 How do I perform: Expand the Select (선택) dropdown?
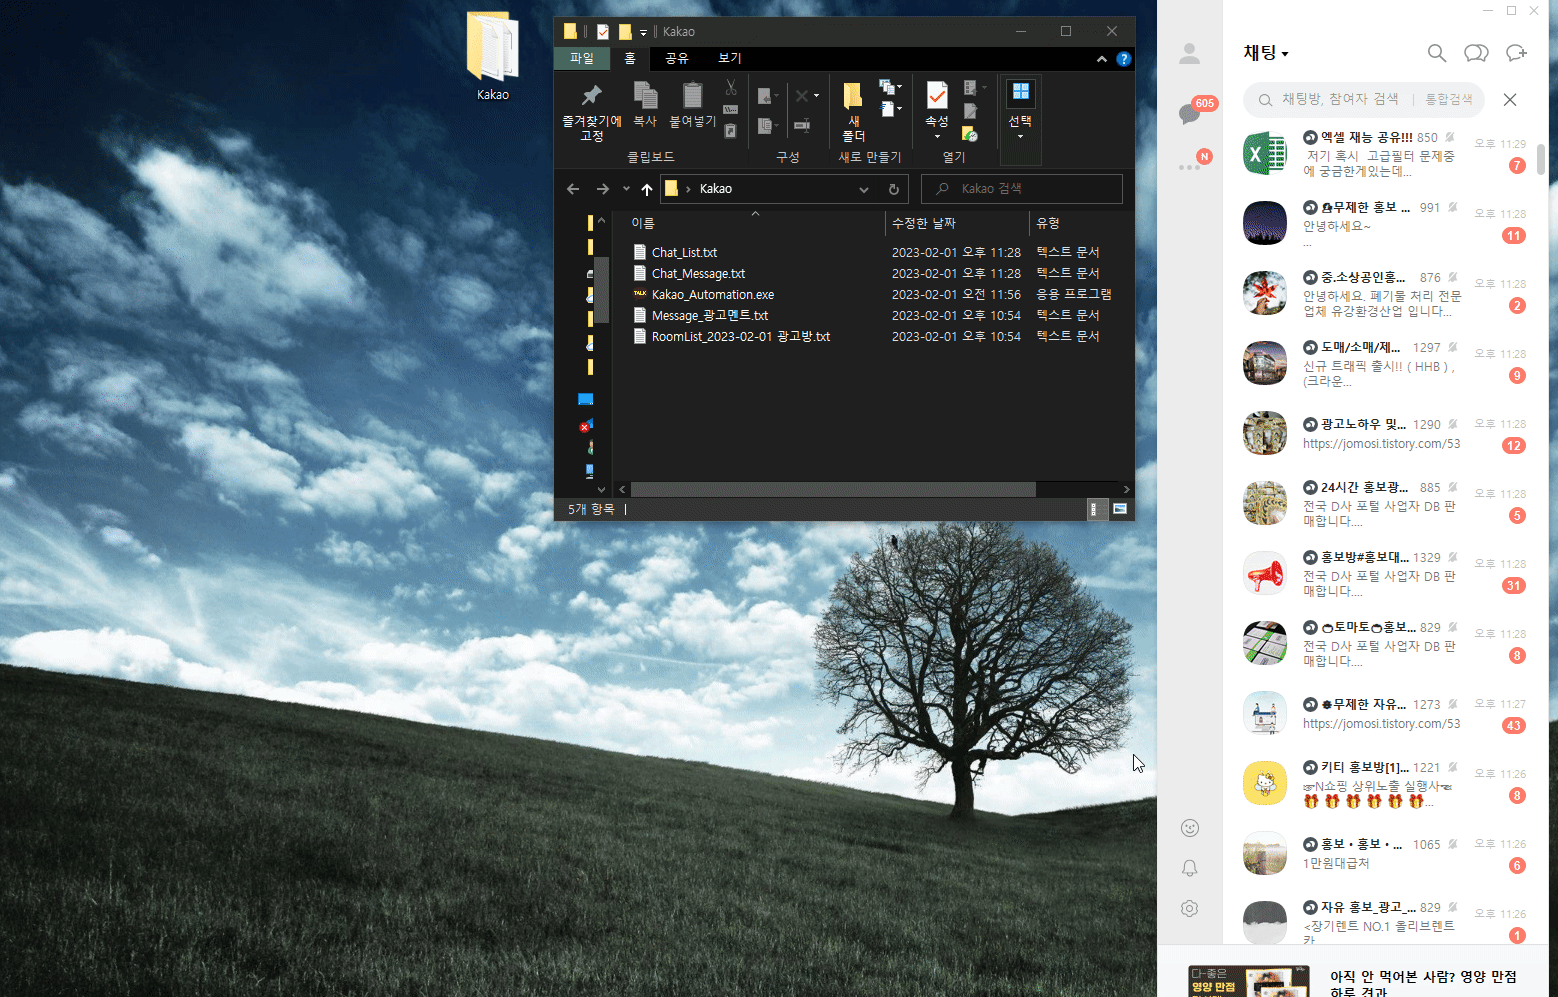1020,136
